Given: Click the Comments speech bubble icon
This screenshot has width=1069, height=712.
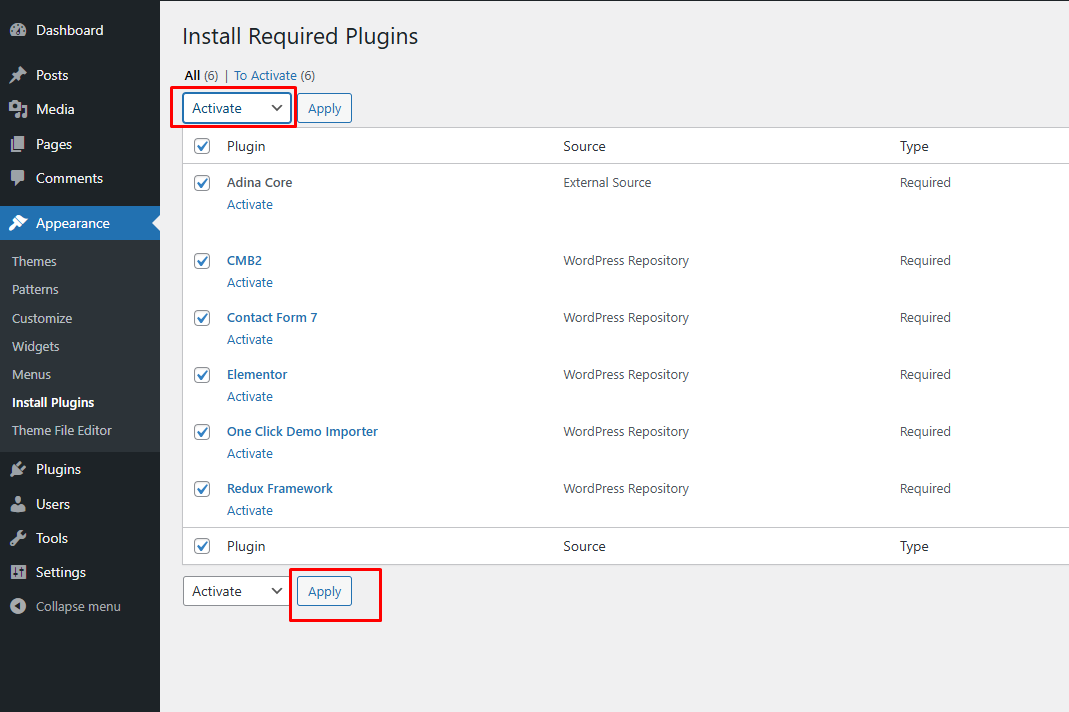Looking at the screenshot, I should tap(18, 178).
